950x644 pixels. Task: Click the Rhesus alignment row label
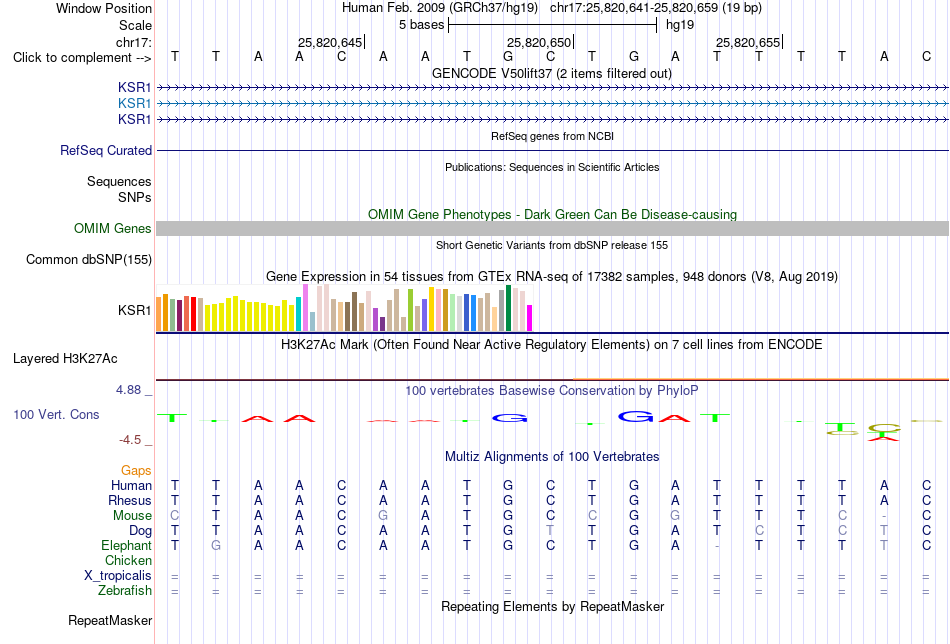(130, 500)
